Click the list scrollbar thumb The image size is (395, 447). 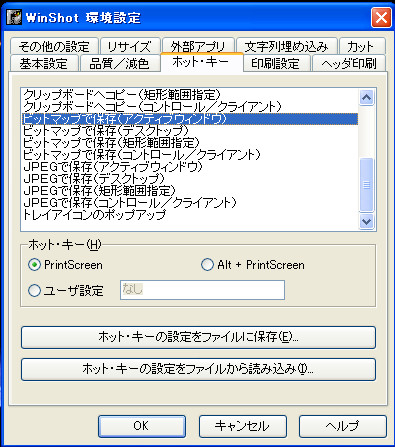(367, 185)
